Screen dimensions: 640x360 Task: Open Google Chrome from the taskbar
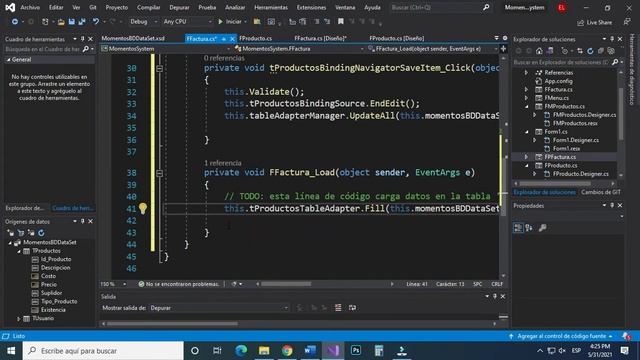click(x=287, y=351)
